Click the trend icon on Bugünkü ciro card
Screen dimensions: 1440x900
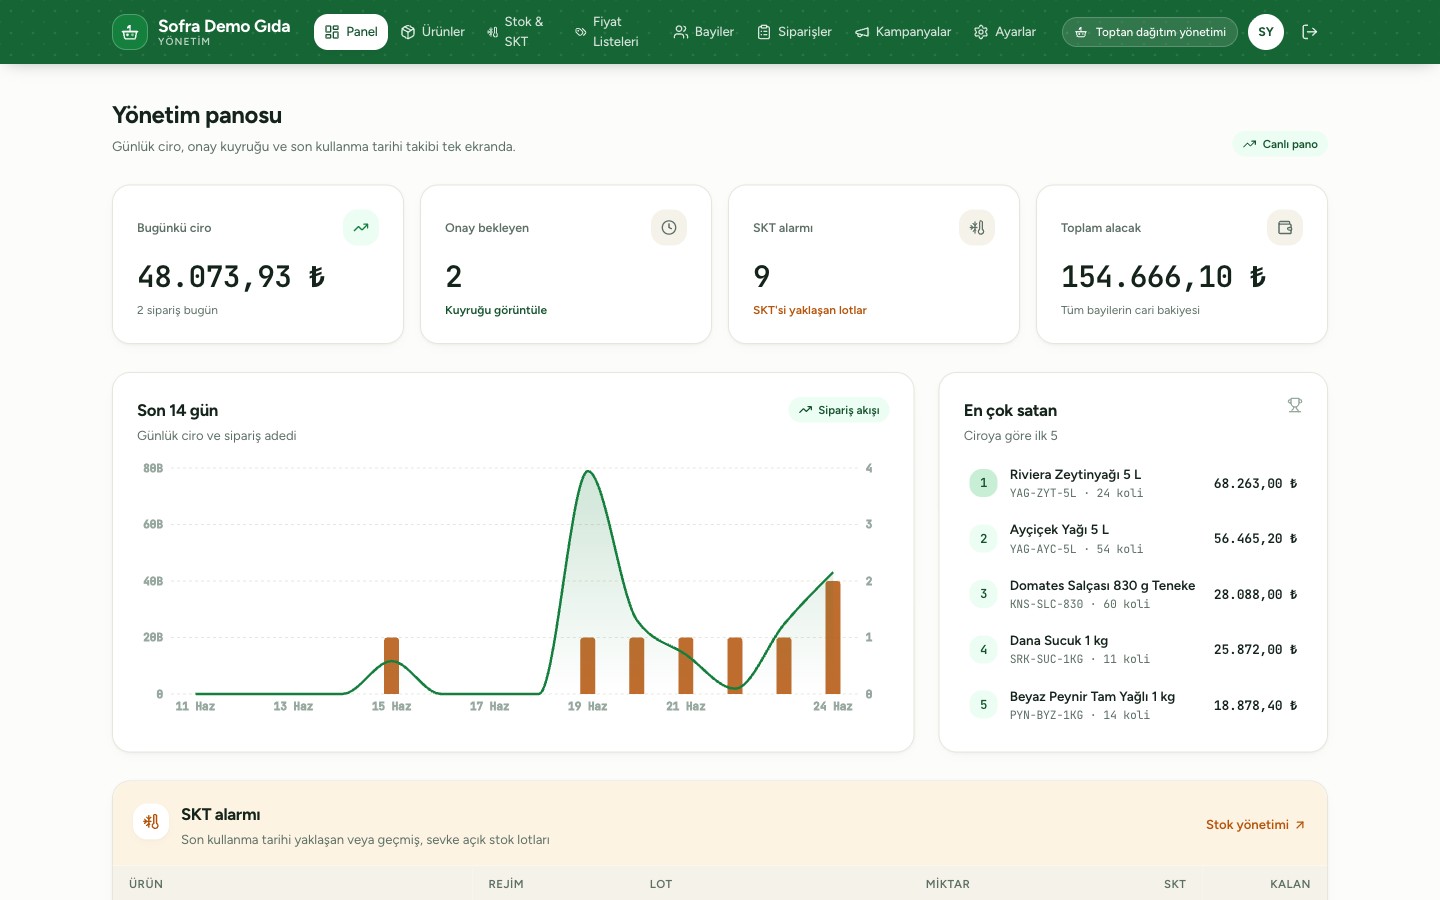(361, 228)
